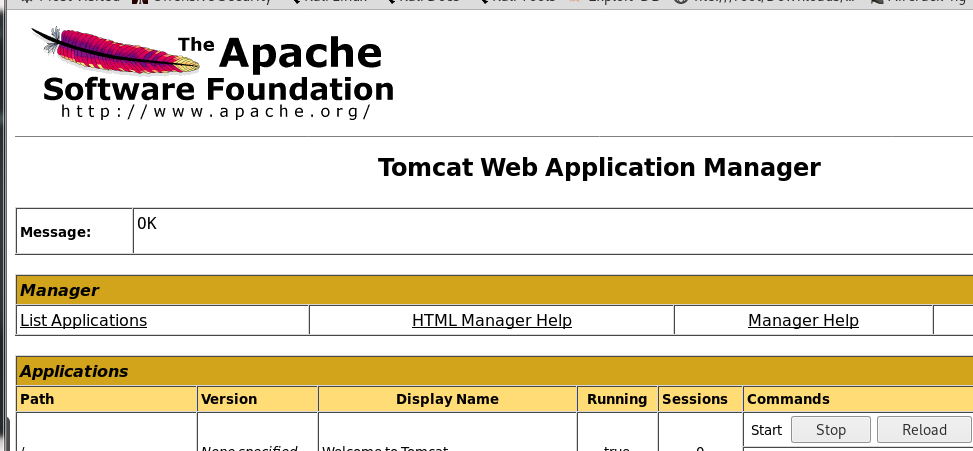Click the Reload button for the root application
Screen dimensions: 973x451
click(924, 429)
